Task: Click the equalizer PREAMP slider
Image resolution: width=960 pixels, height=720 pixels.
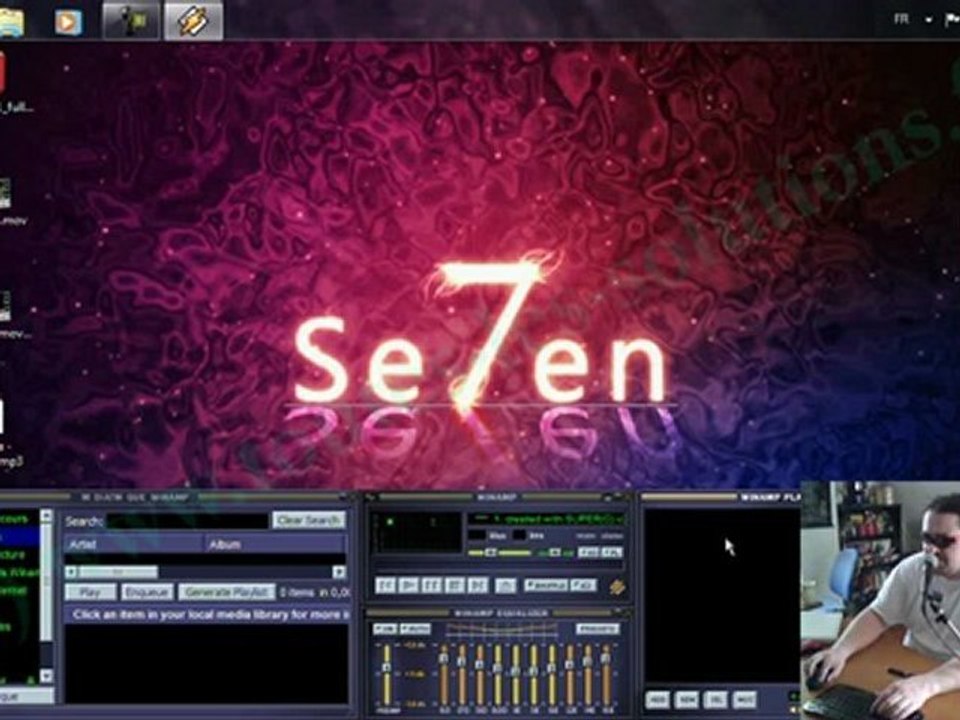Action: [387, 675]
